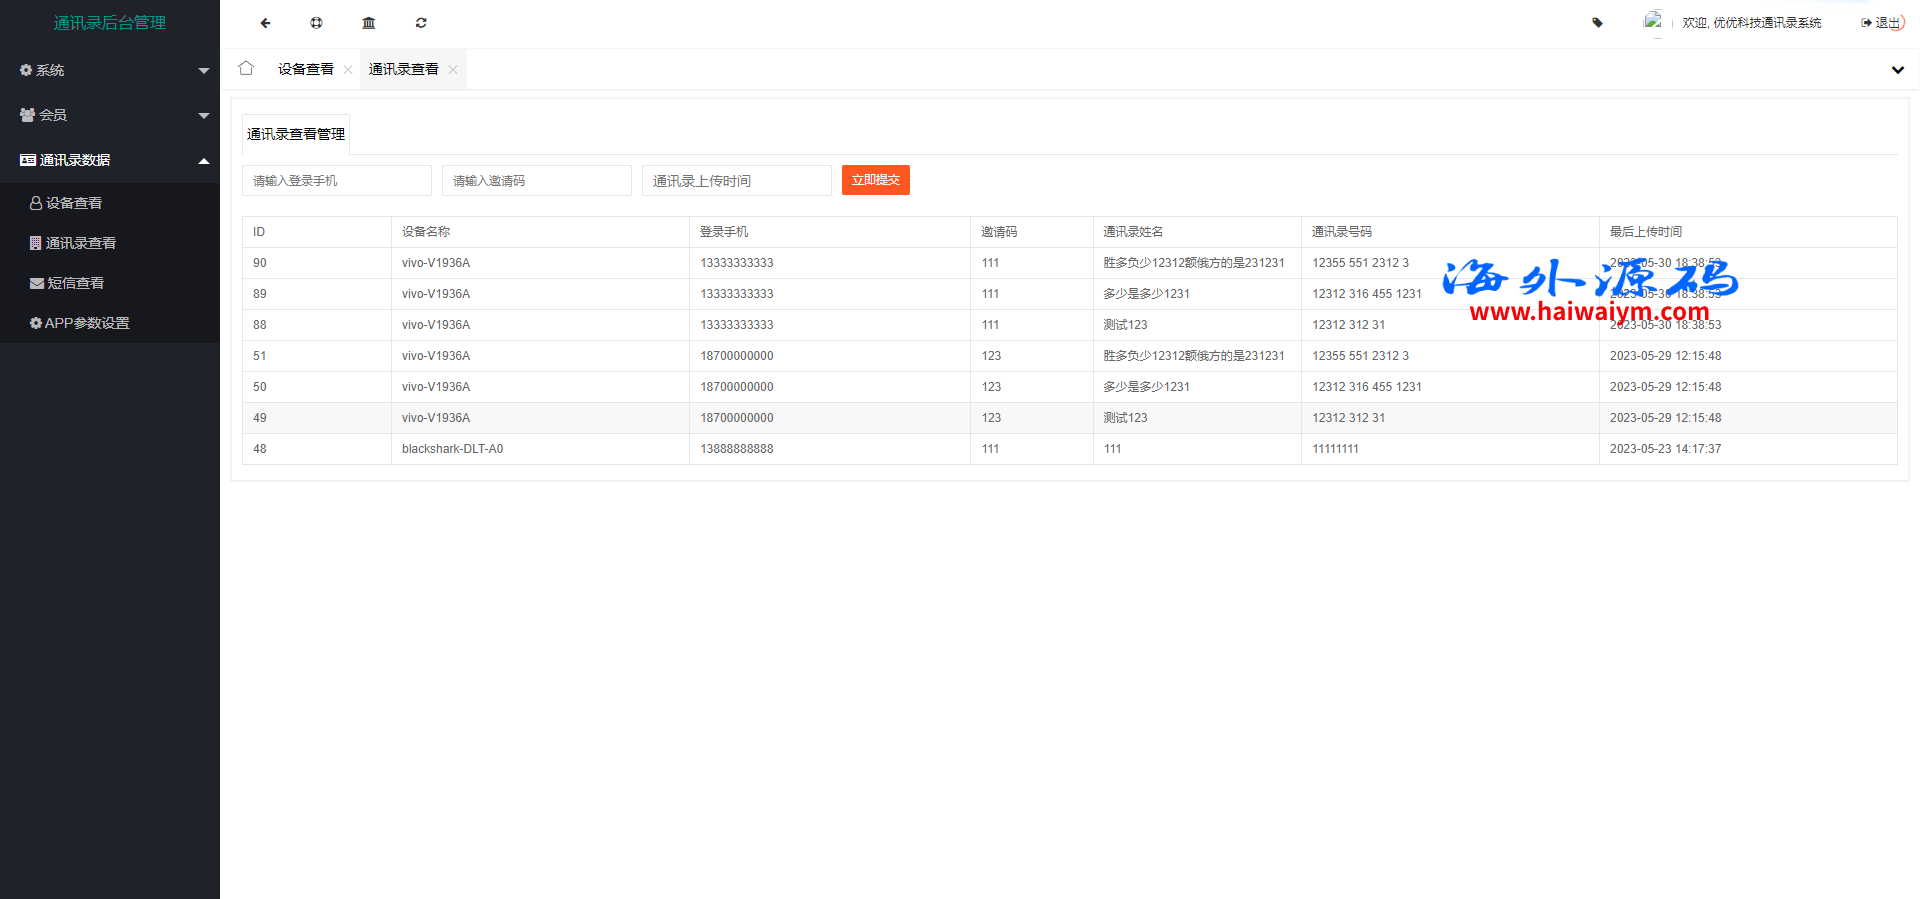Open the tab operations dropdown chevron
Image resolution: width=1920 pixels, height=899 pixels.
[1897, 70]
